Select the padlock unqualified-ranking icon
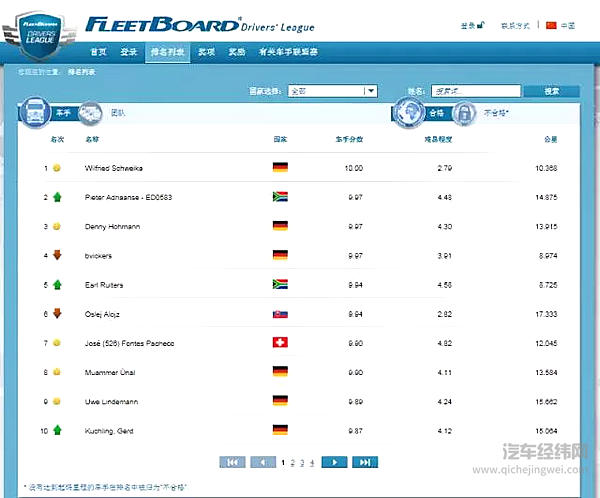The image size is (600, 498). 464,113
